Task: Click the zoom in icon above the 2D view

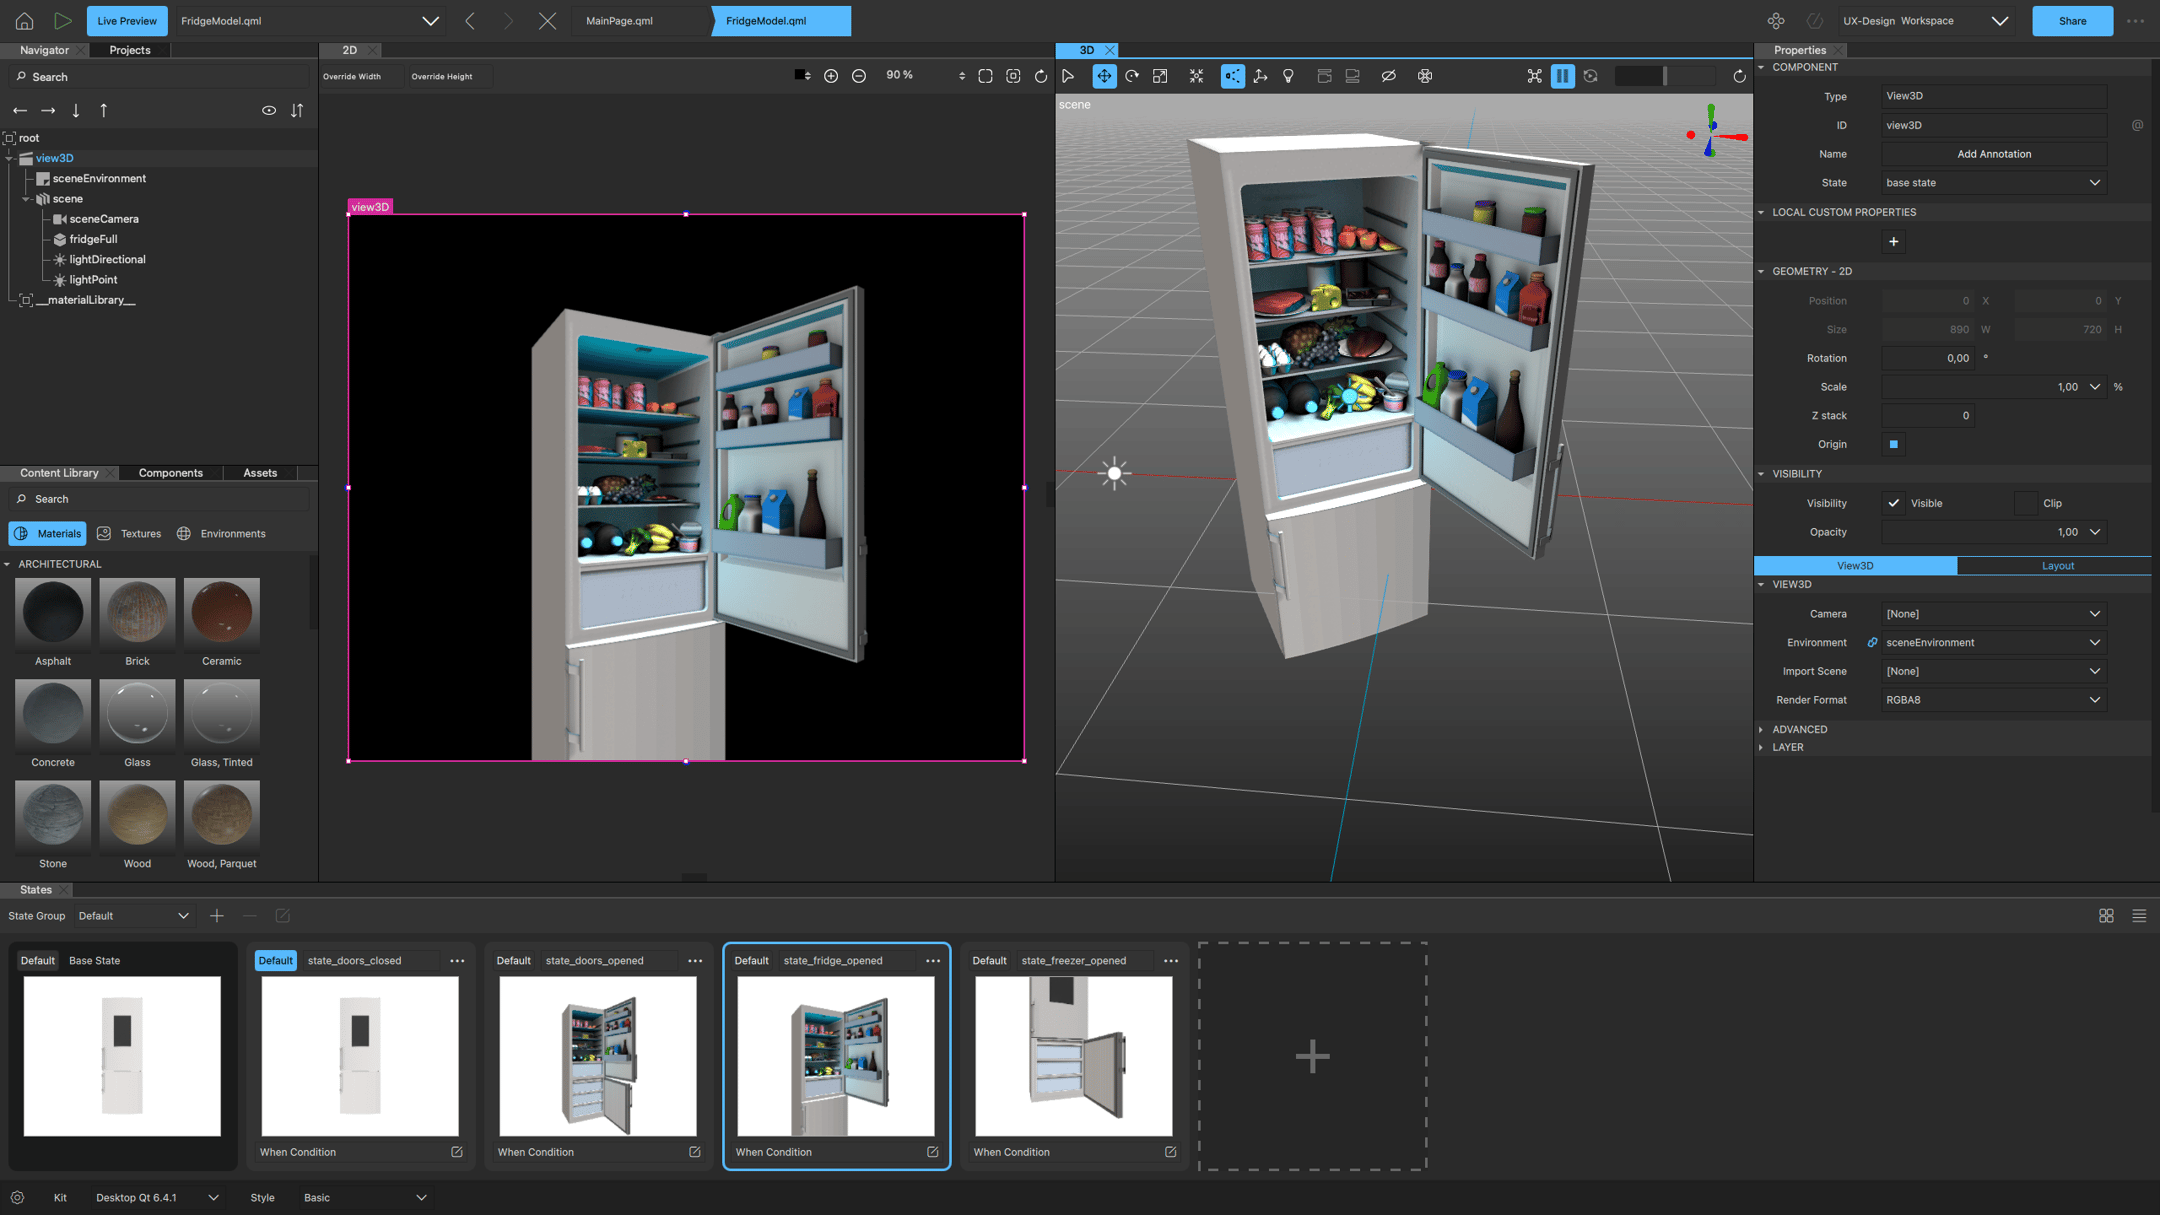Action: [831, 75]
